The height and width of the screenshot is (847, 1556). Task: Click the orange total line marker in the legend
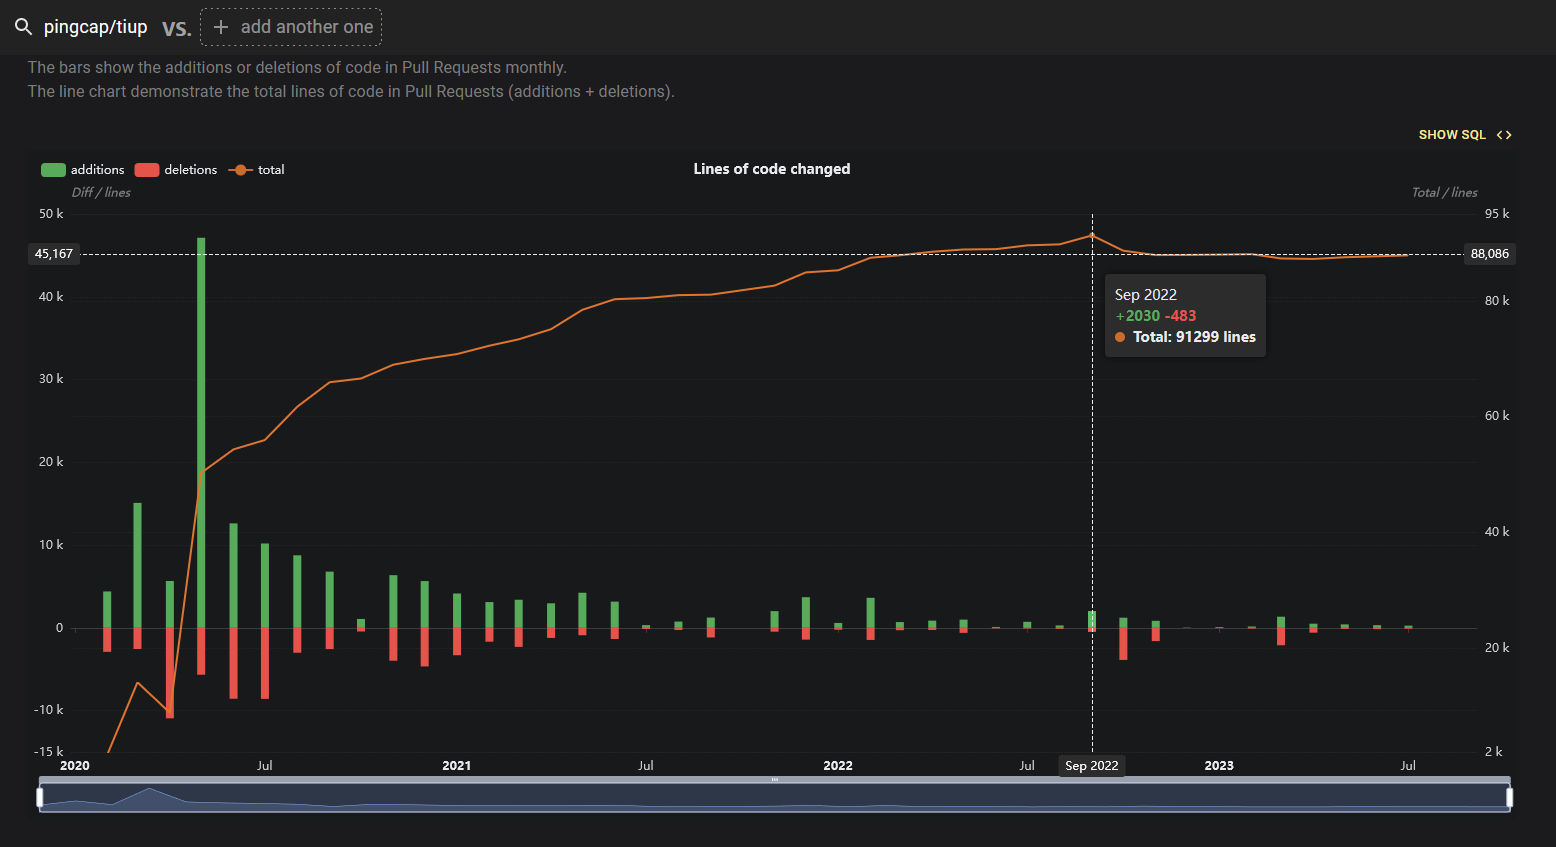point(240,170)
